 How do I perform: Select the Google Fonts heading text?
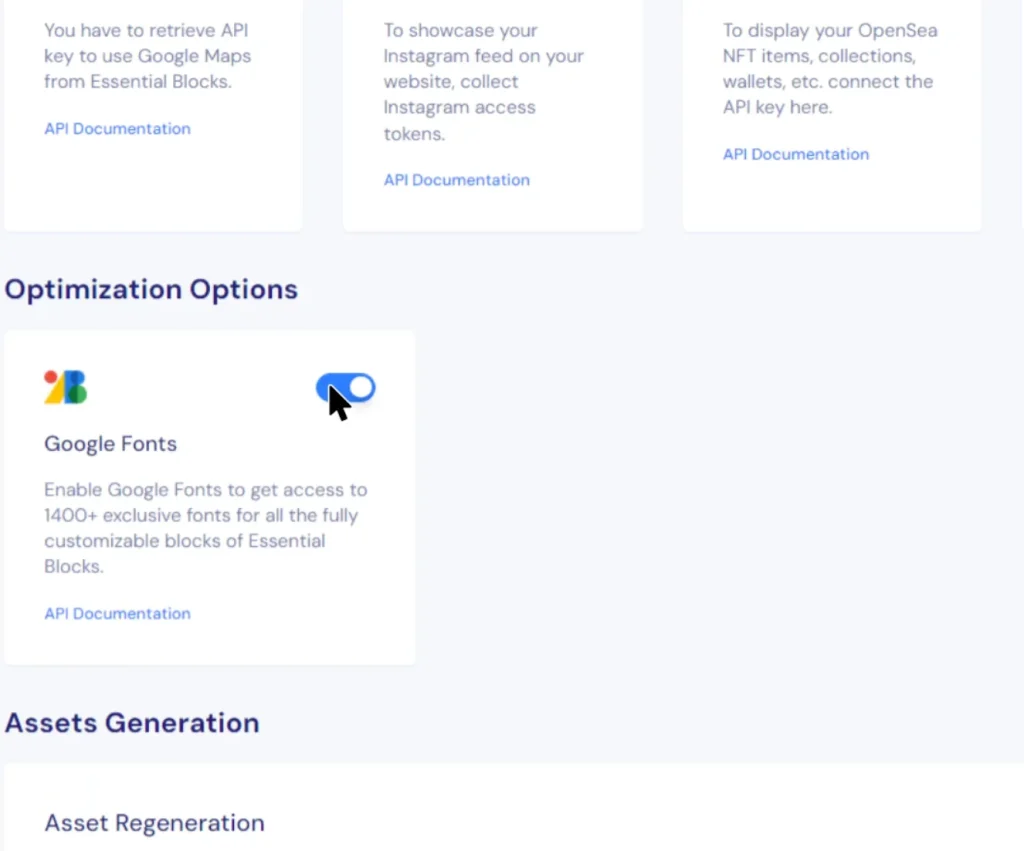pyautogui.click(x=110, y=443)
